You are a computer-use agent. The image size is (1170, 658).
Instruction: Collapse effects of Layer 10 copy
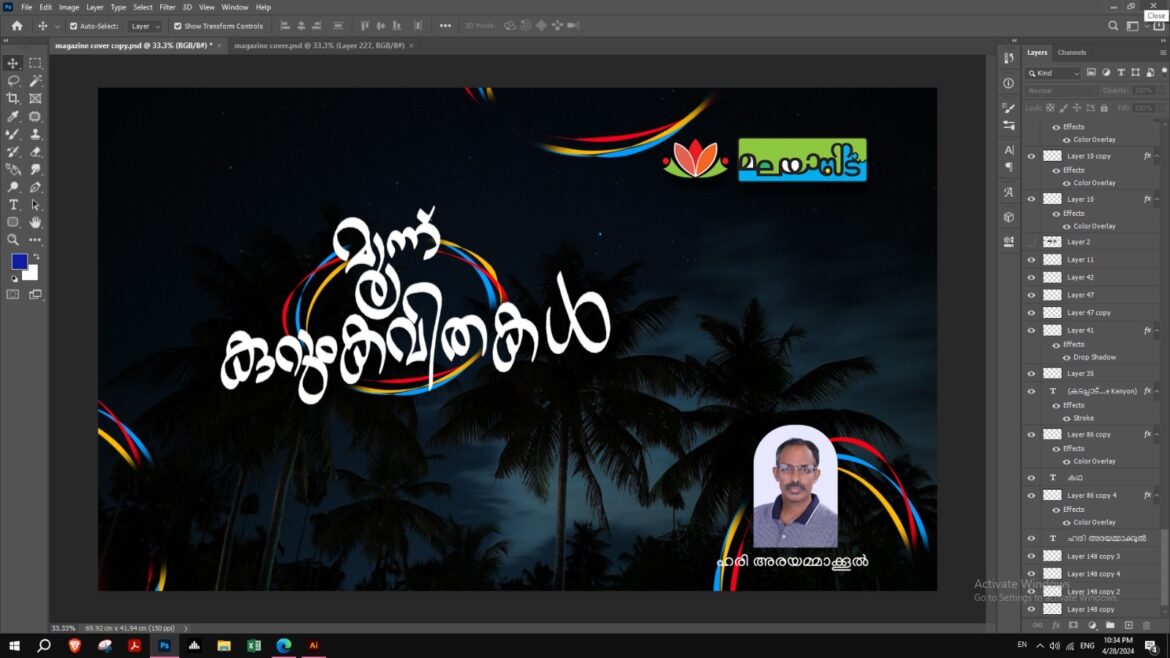1157,156
